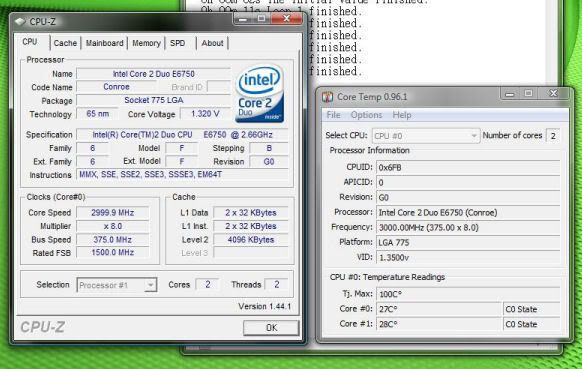The width and height of the screenshot is (582, 369).
Task: Click the OK button in CPU-Z
Action: click(x=271, y=328)
